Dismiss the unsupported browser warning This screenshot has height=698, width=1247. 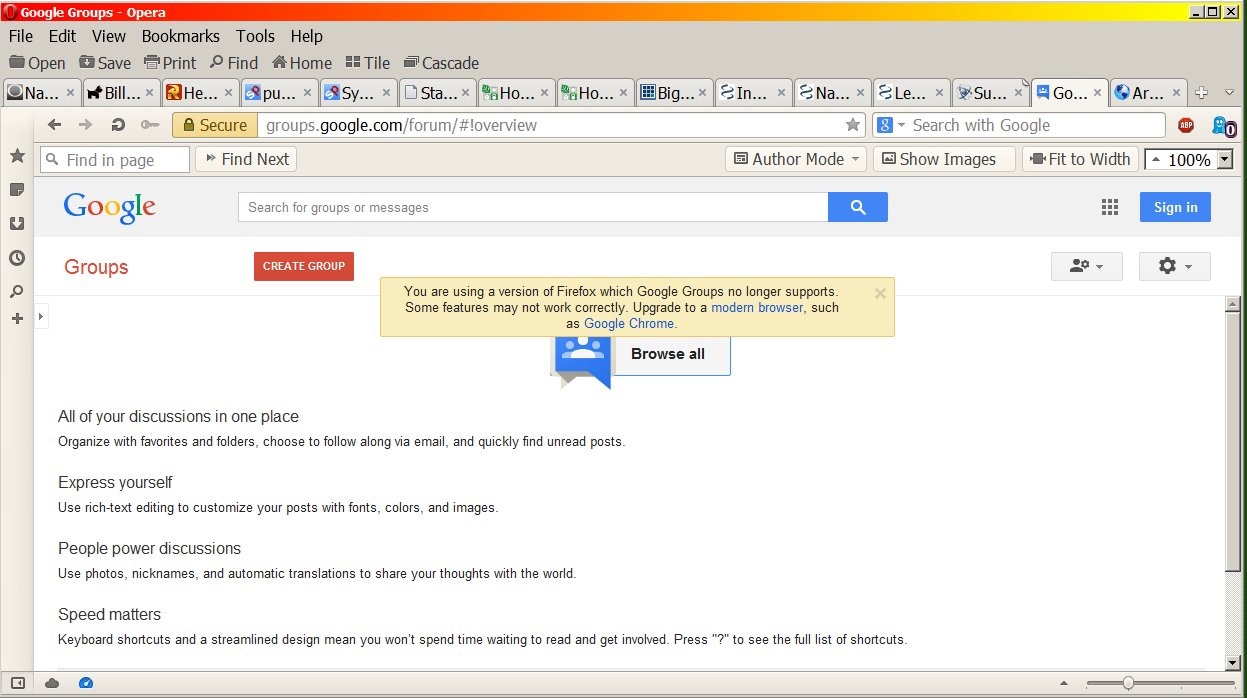[880, 293]
